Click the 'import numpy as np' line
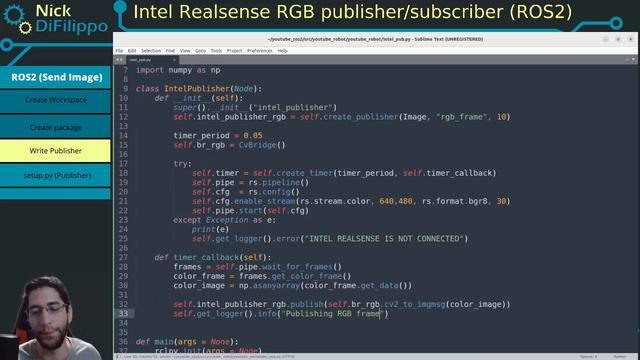640x360 pixels. point(178,70)
